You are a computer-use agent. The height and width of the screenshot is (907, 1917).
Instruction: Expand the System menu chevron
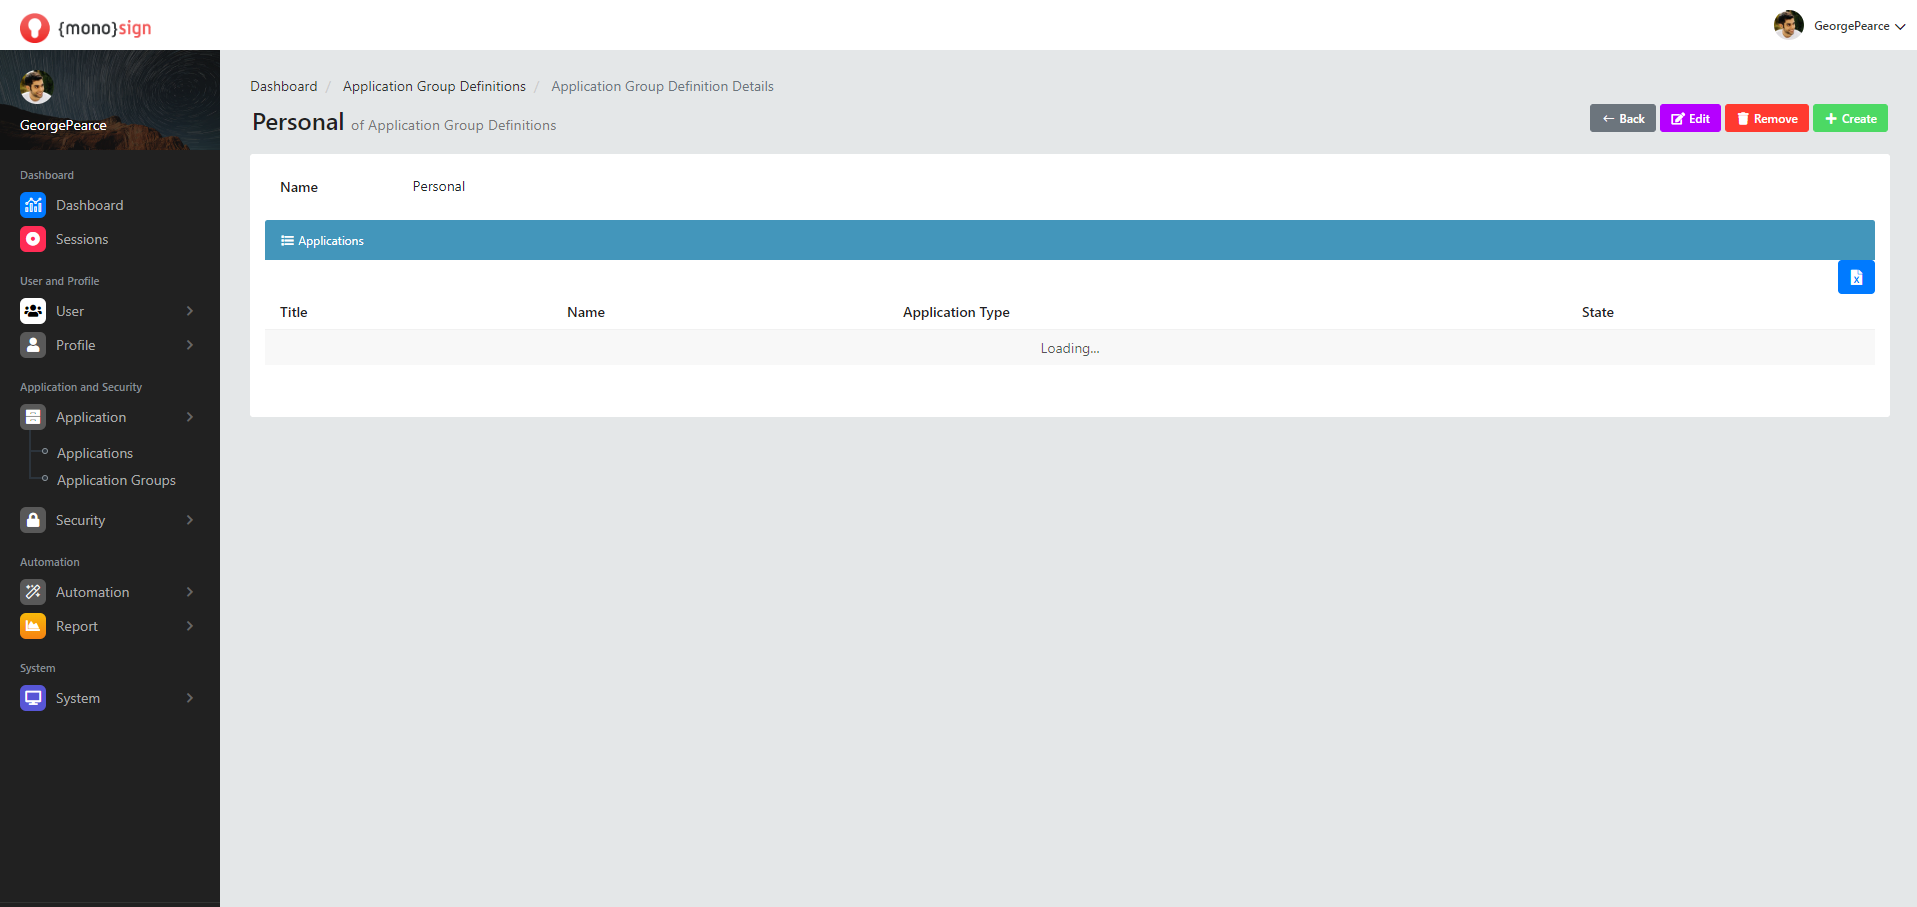click(x=190, y=698)
